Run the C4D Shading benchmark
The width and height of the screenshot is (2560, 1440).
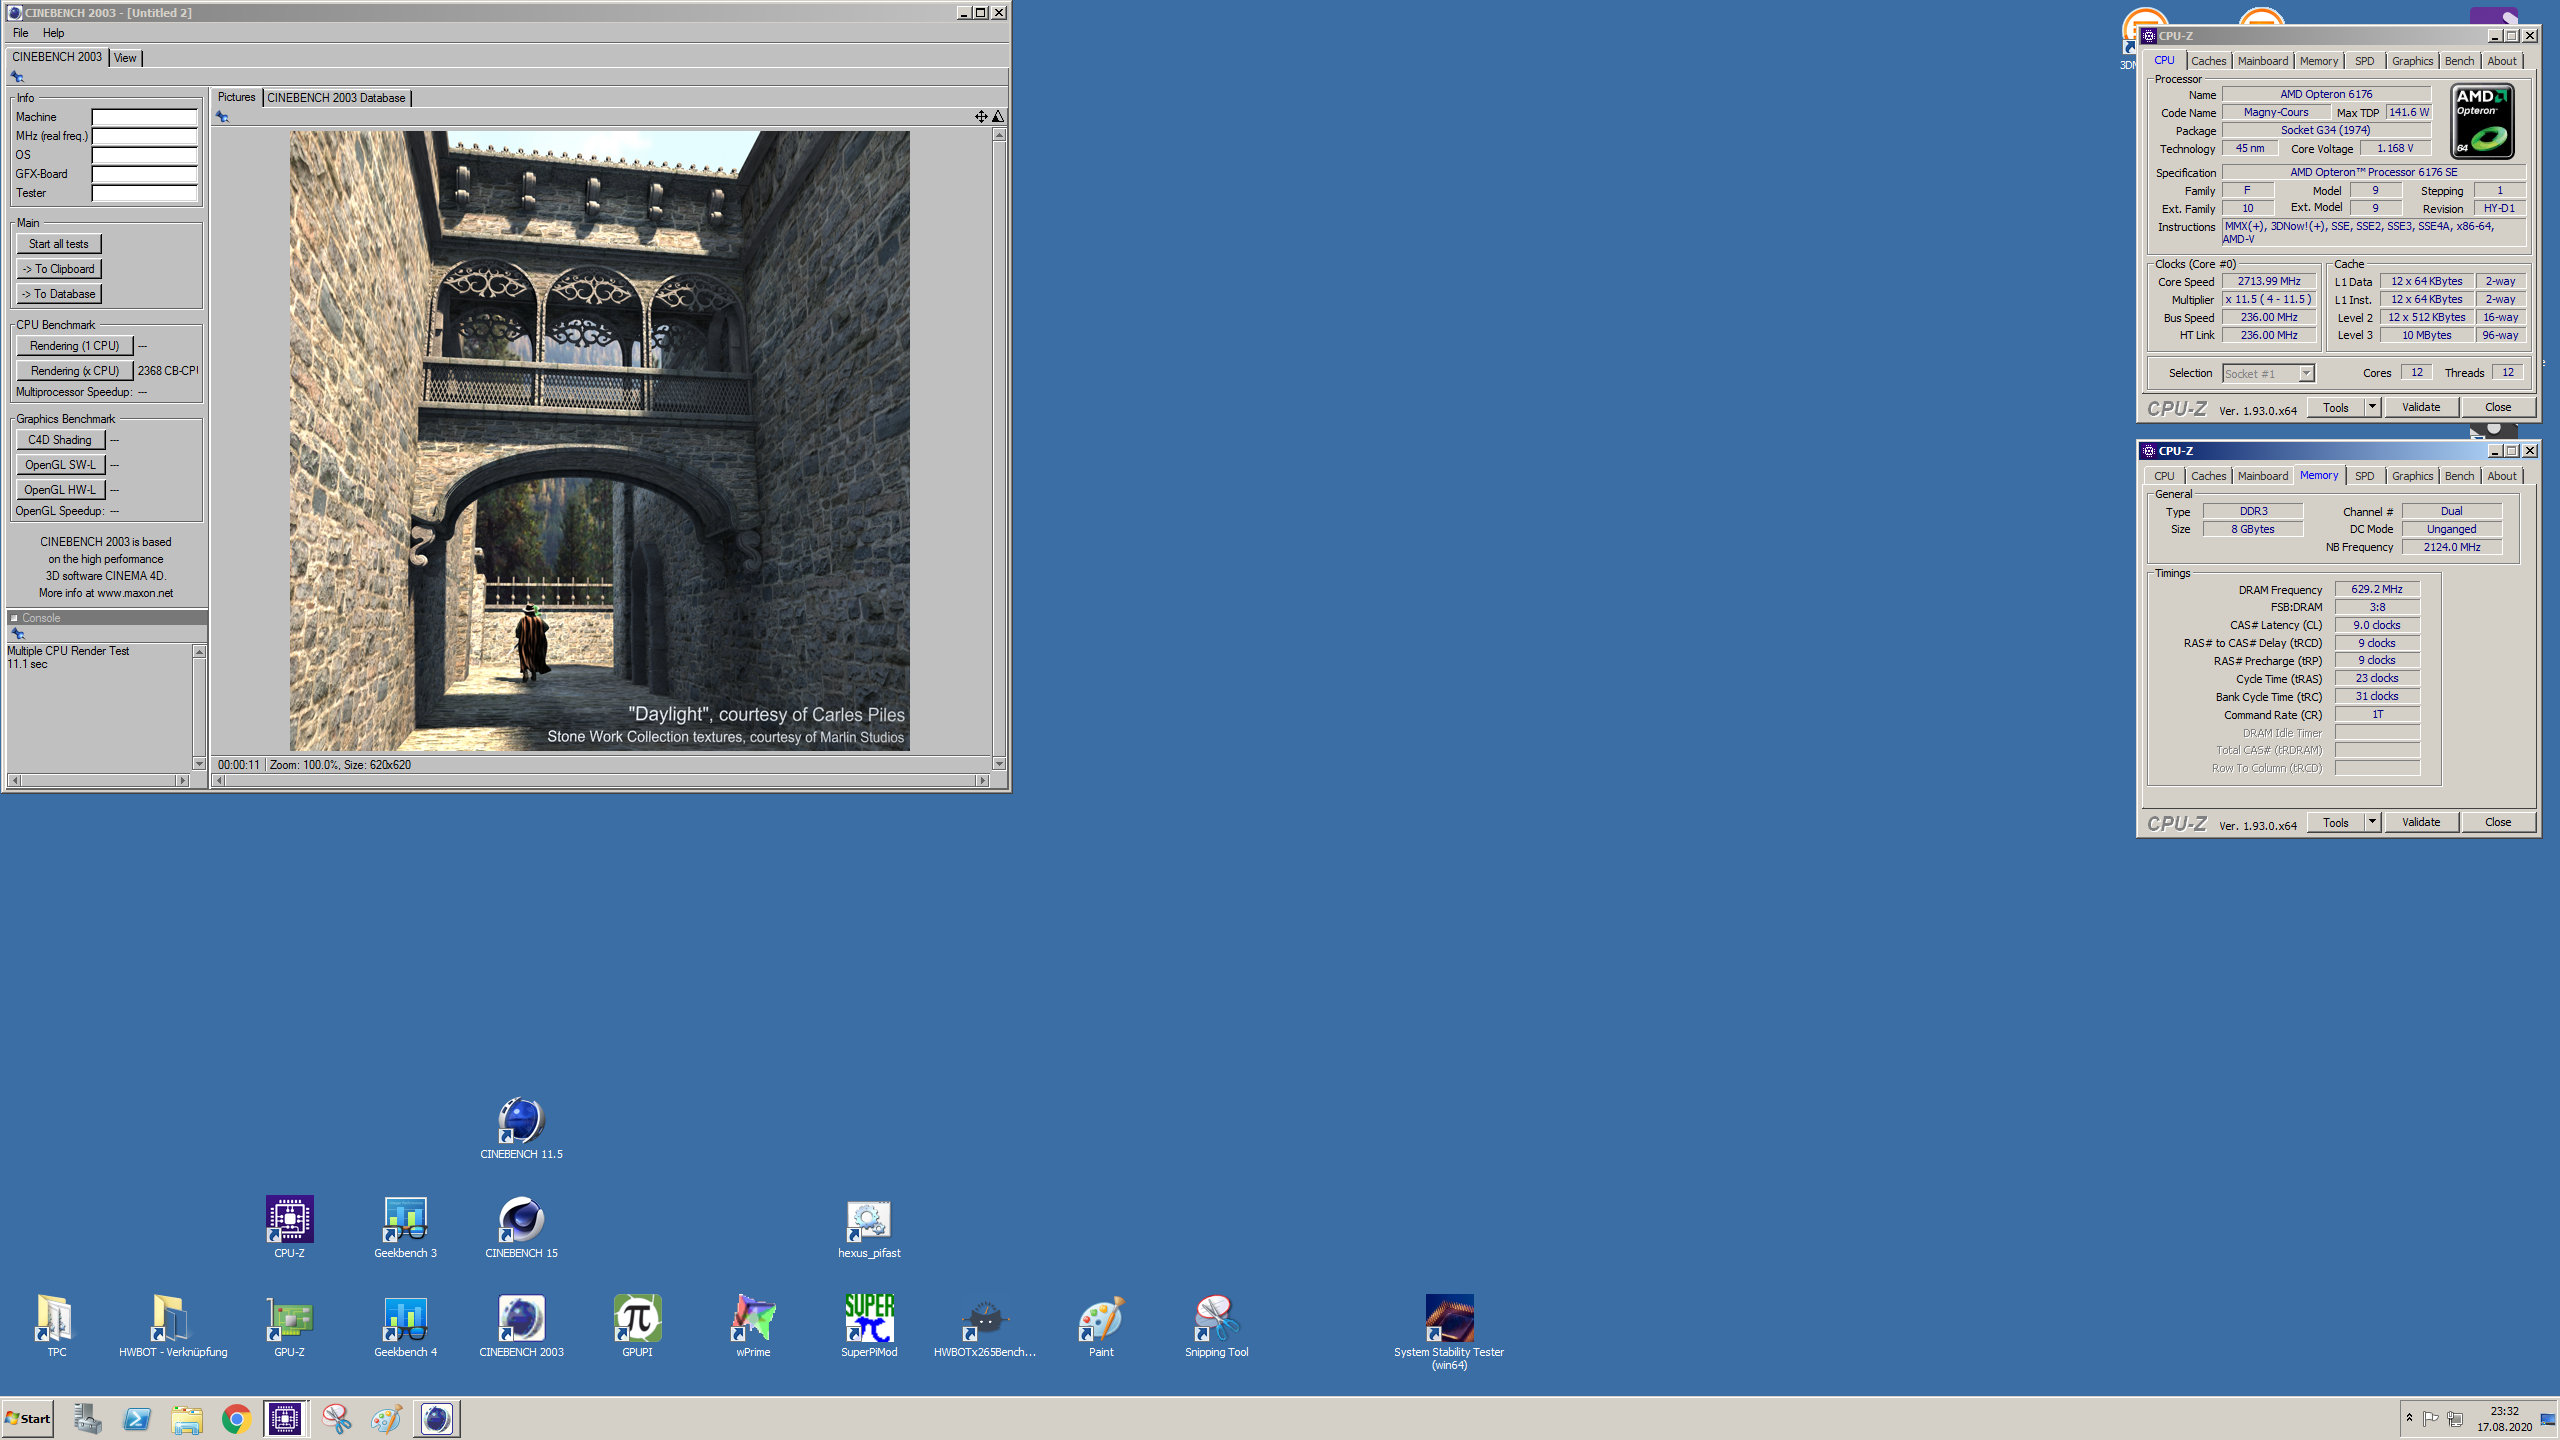(60, 440)
